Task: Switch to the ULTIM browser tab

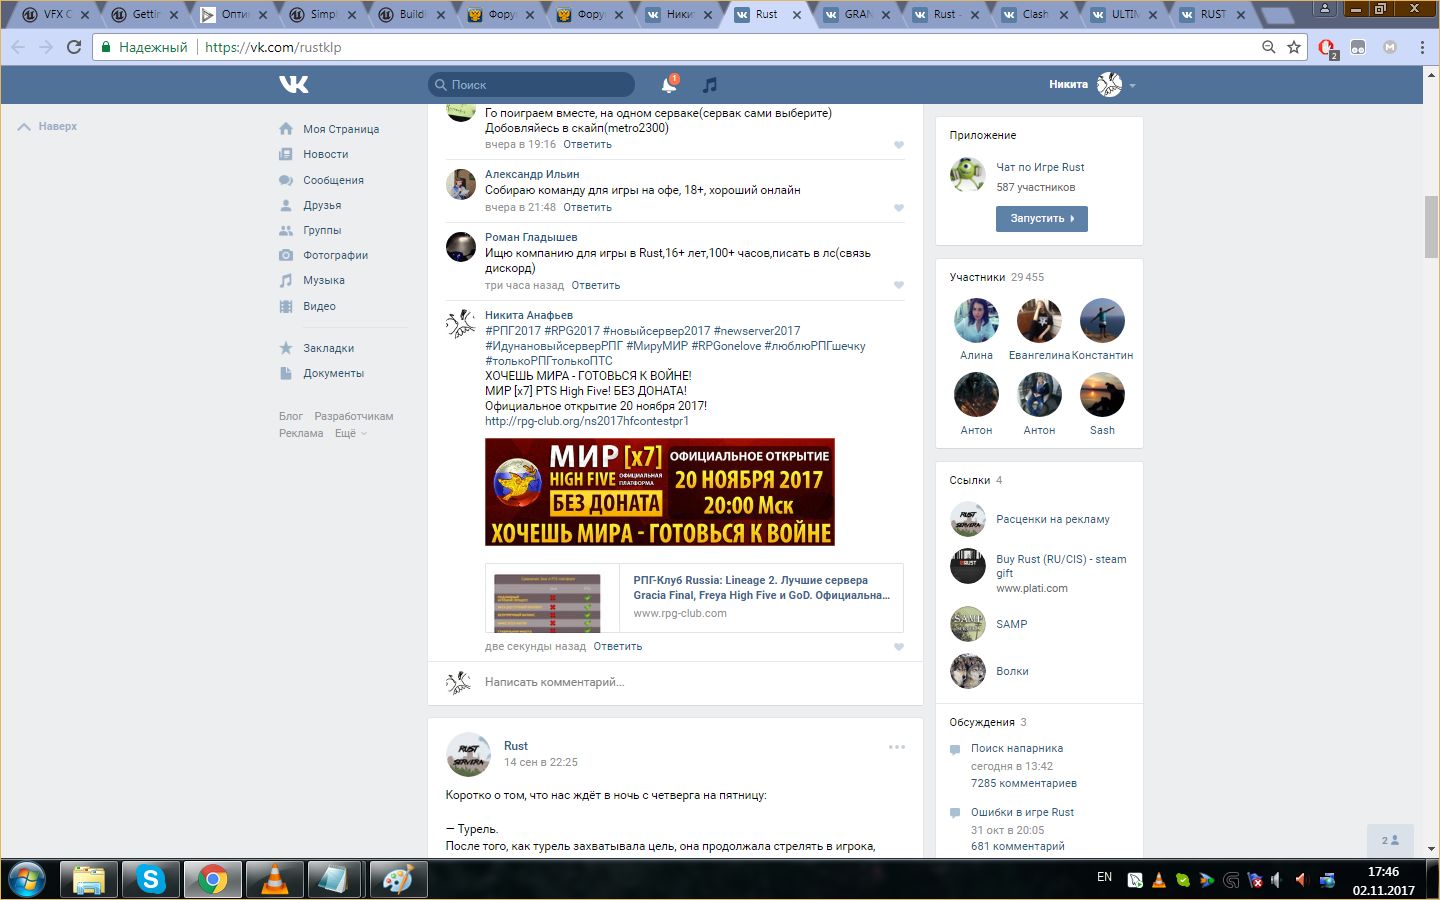Action: coord(1124,14)
